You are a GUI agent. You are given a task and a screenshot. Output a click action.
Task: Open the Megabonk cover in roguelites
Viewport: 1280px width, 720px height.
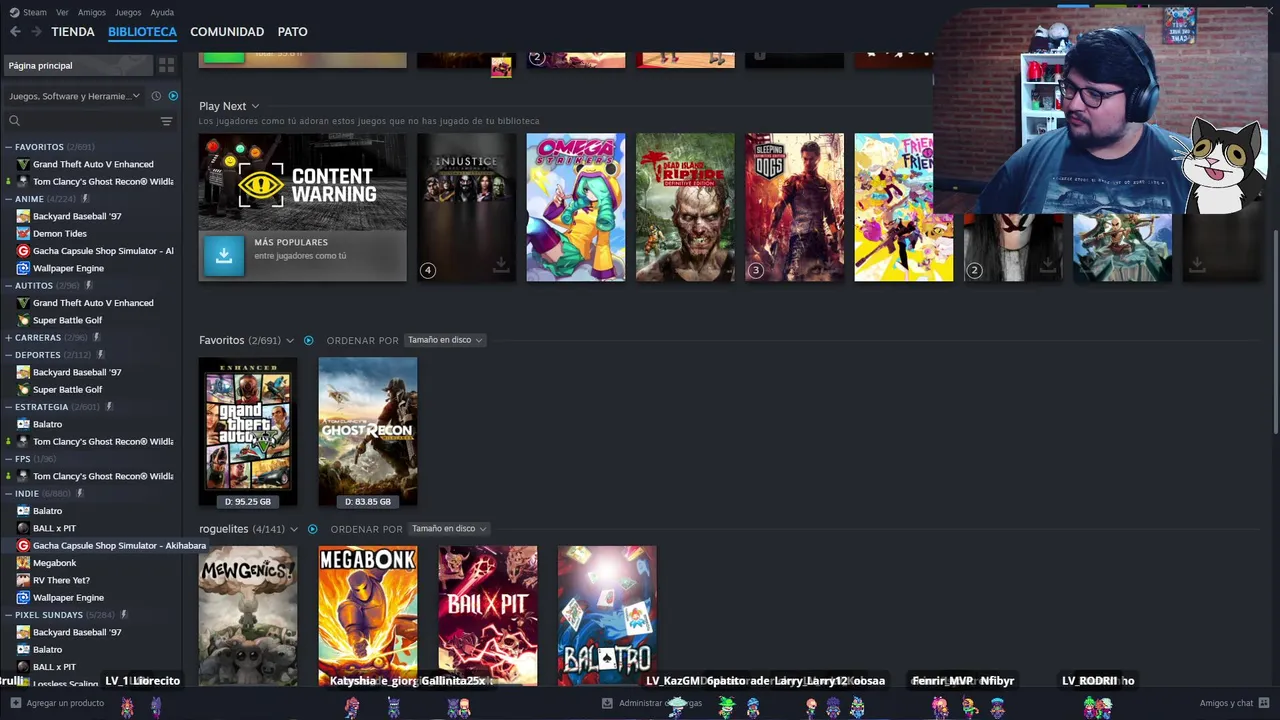368,616
